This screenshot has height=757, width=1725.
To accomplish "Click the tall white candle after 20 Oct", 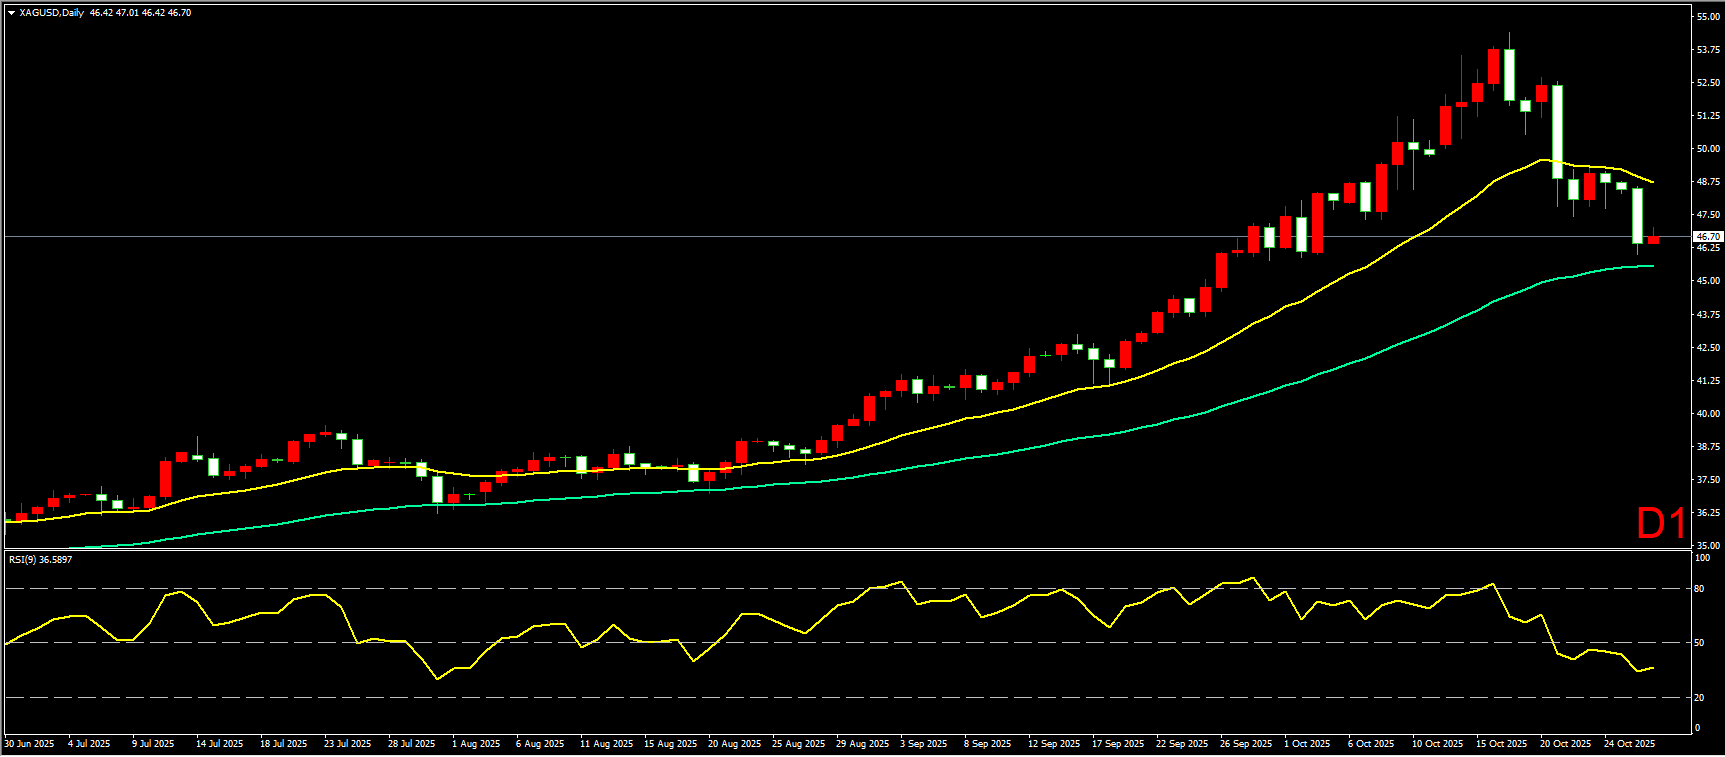I will 1557,132.
